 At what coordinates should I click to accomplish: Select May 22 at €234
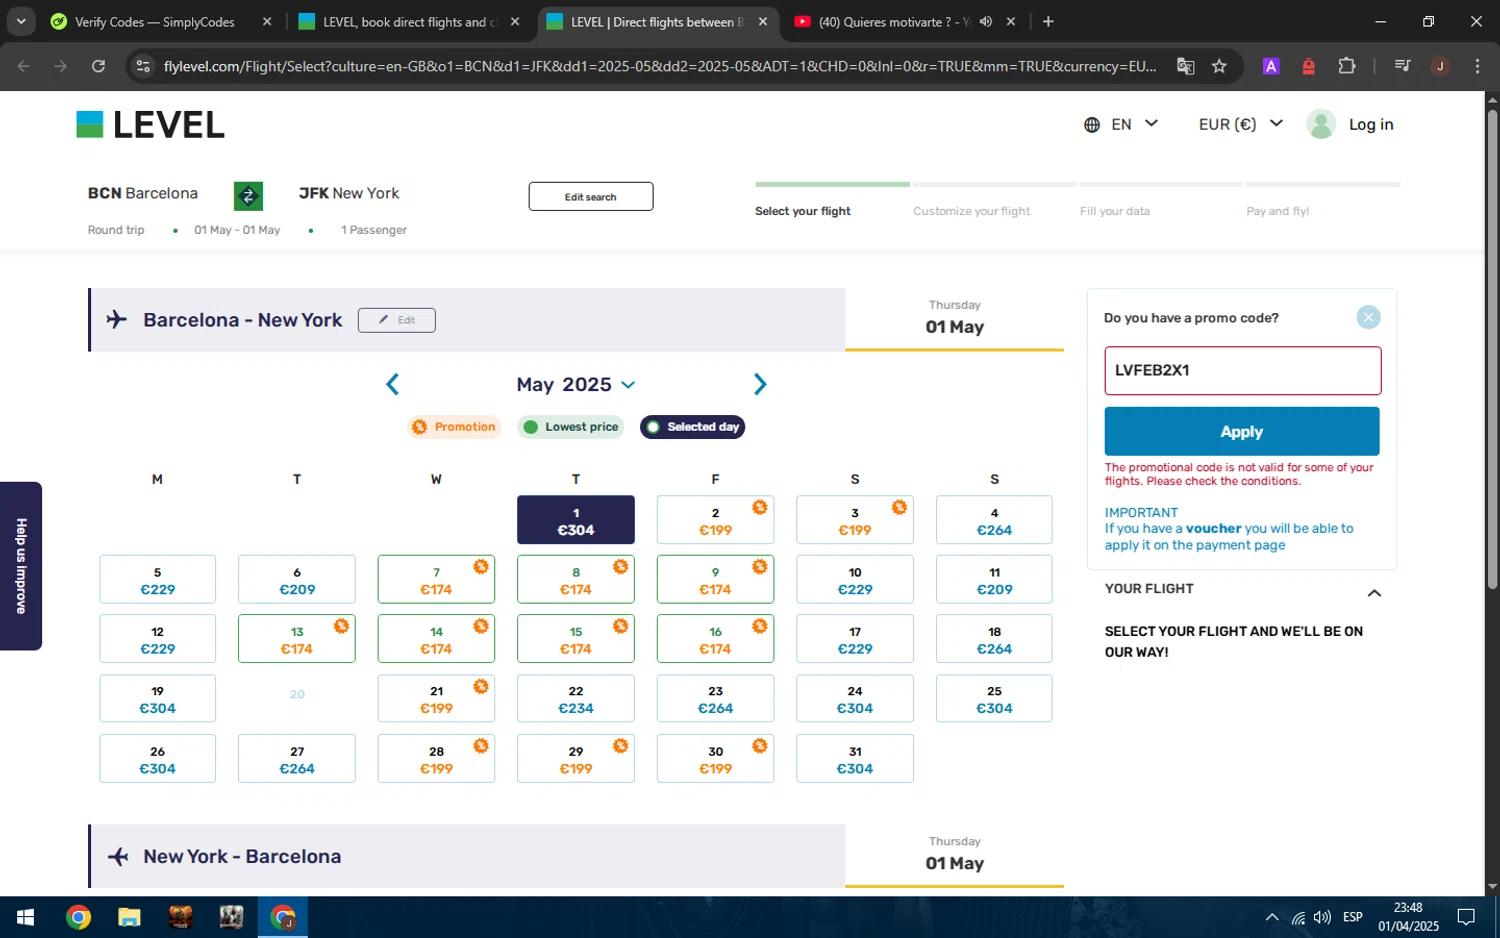576,698
